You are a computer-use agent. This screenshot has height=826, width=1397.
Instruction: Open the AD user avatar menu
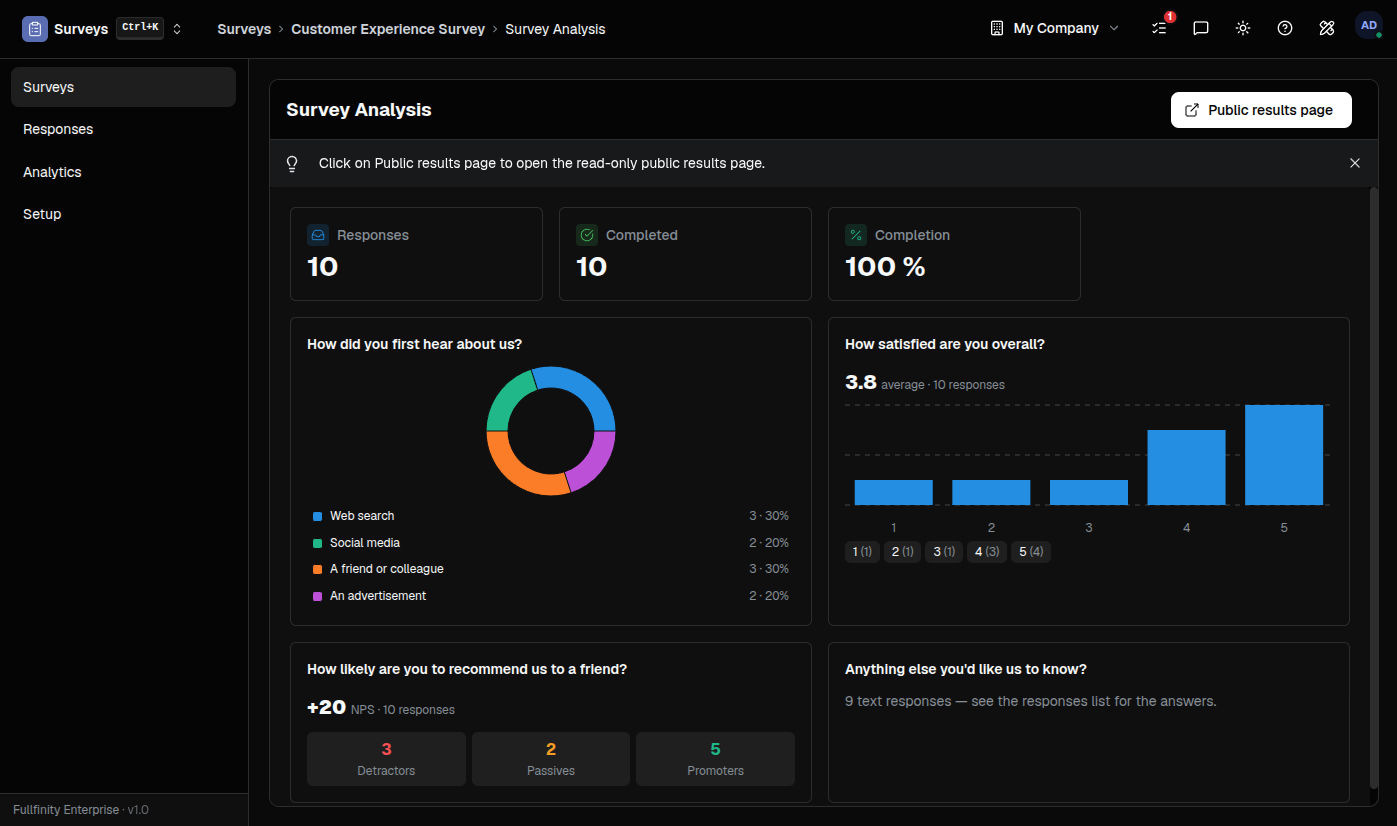1369,26
